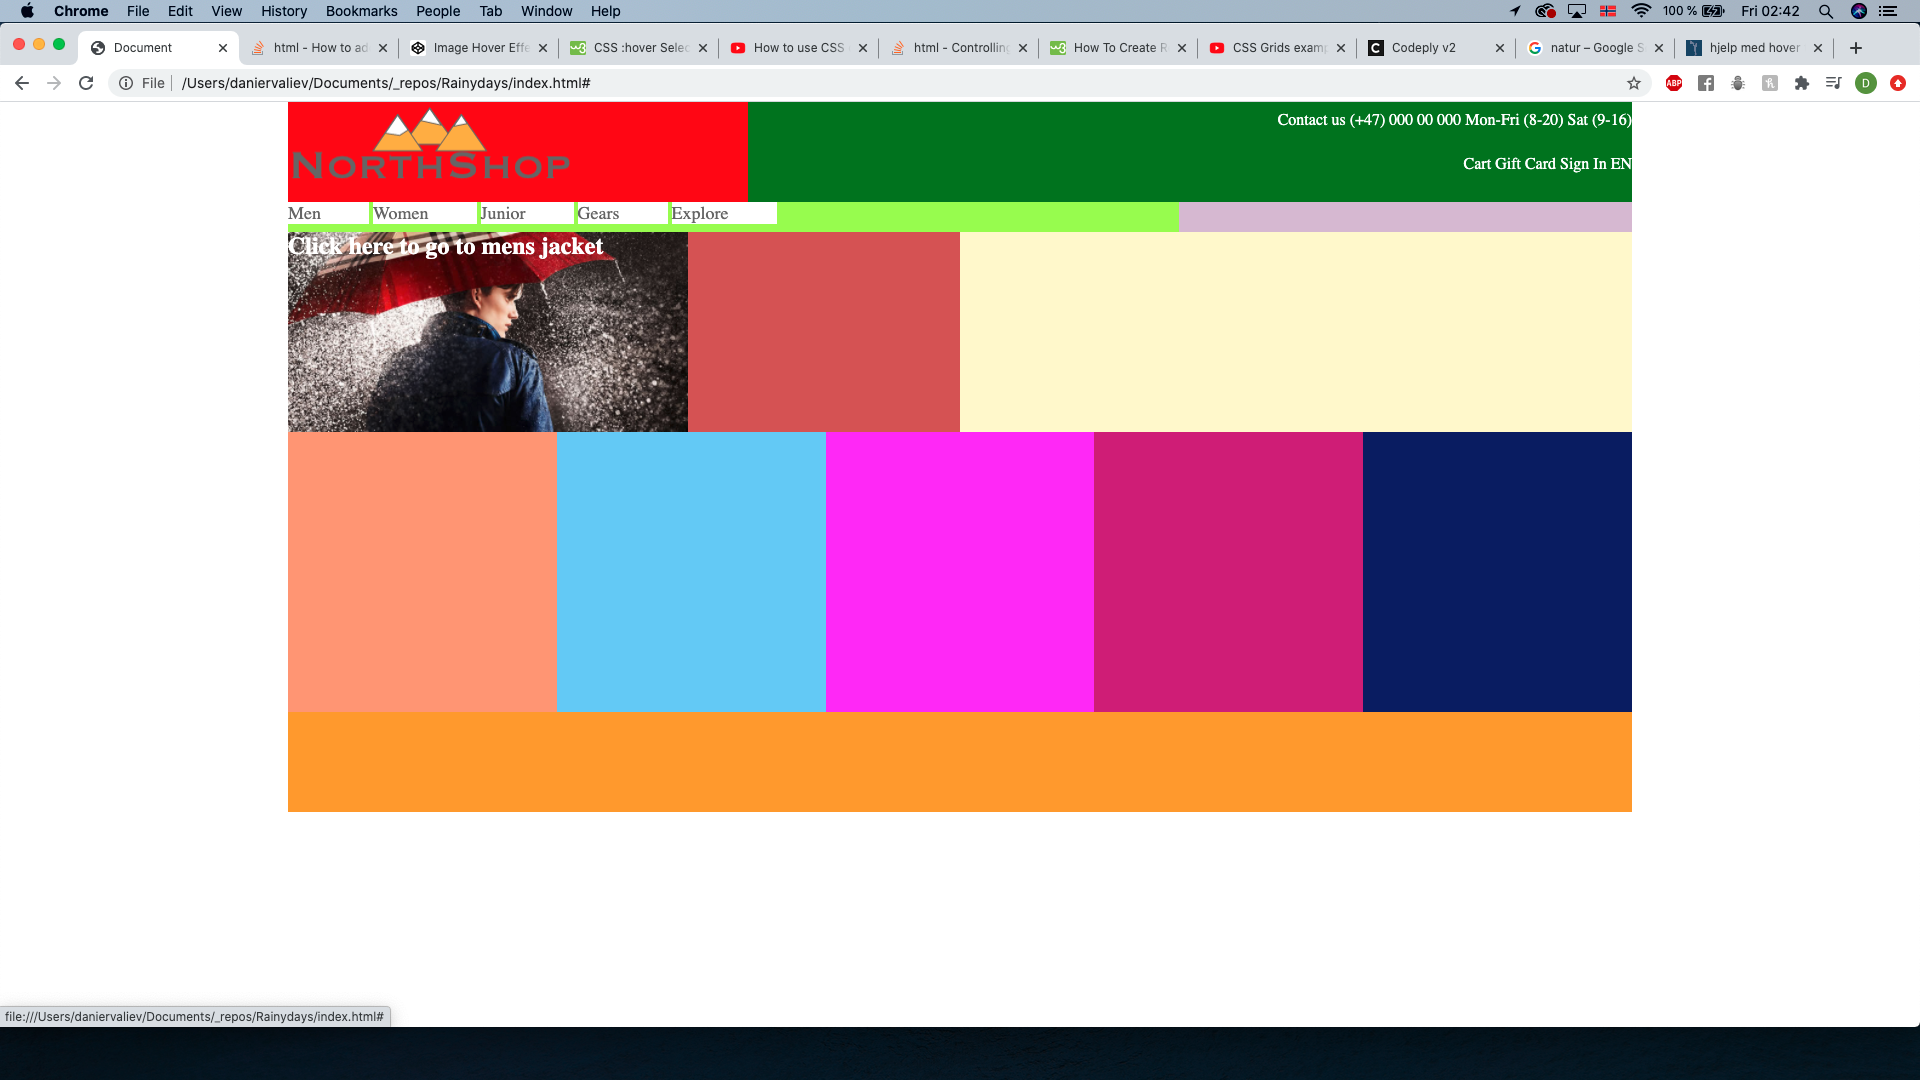Screen dimensions: 1920x1080
Task: Open the media control playlist icon
Action: coord(1833,83)
